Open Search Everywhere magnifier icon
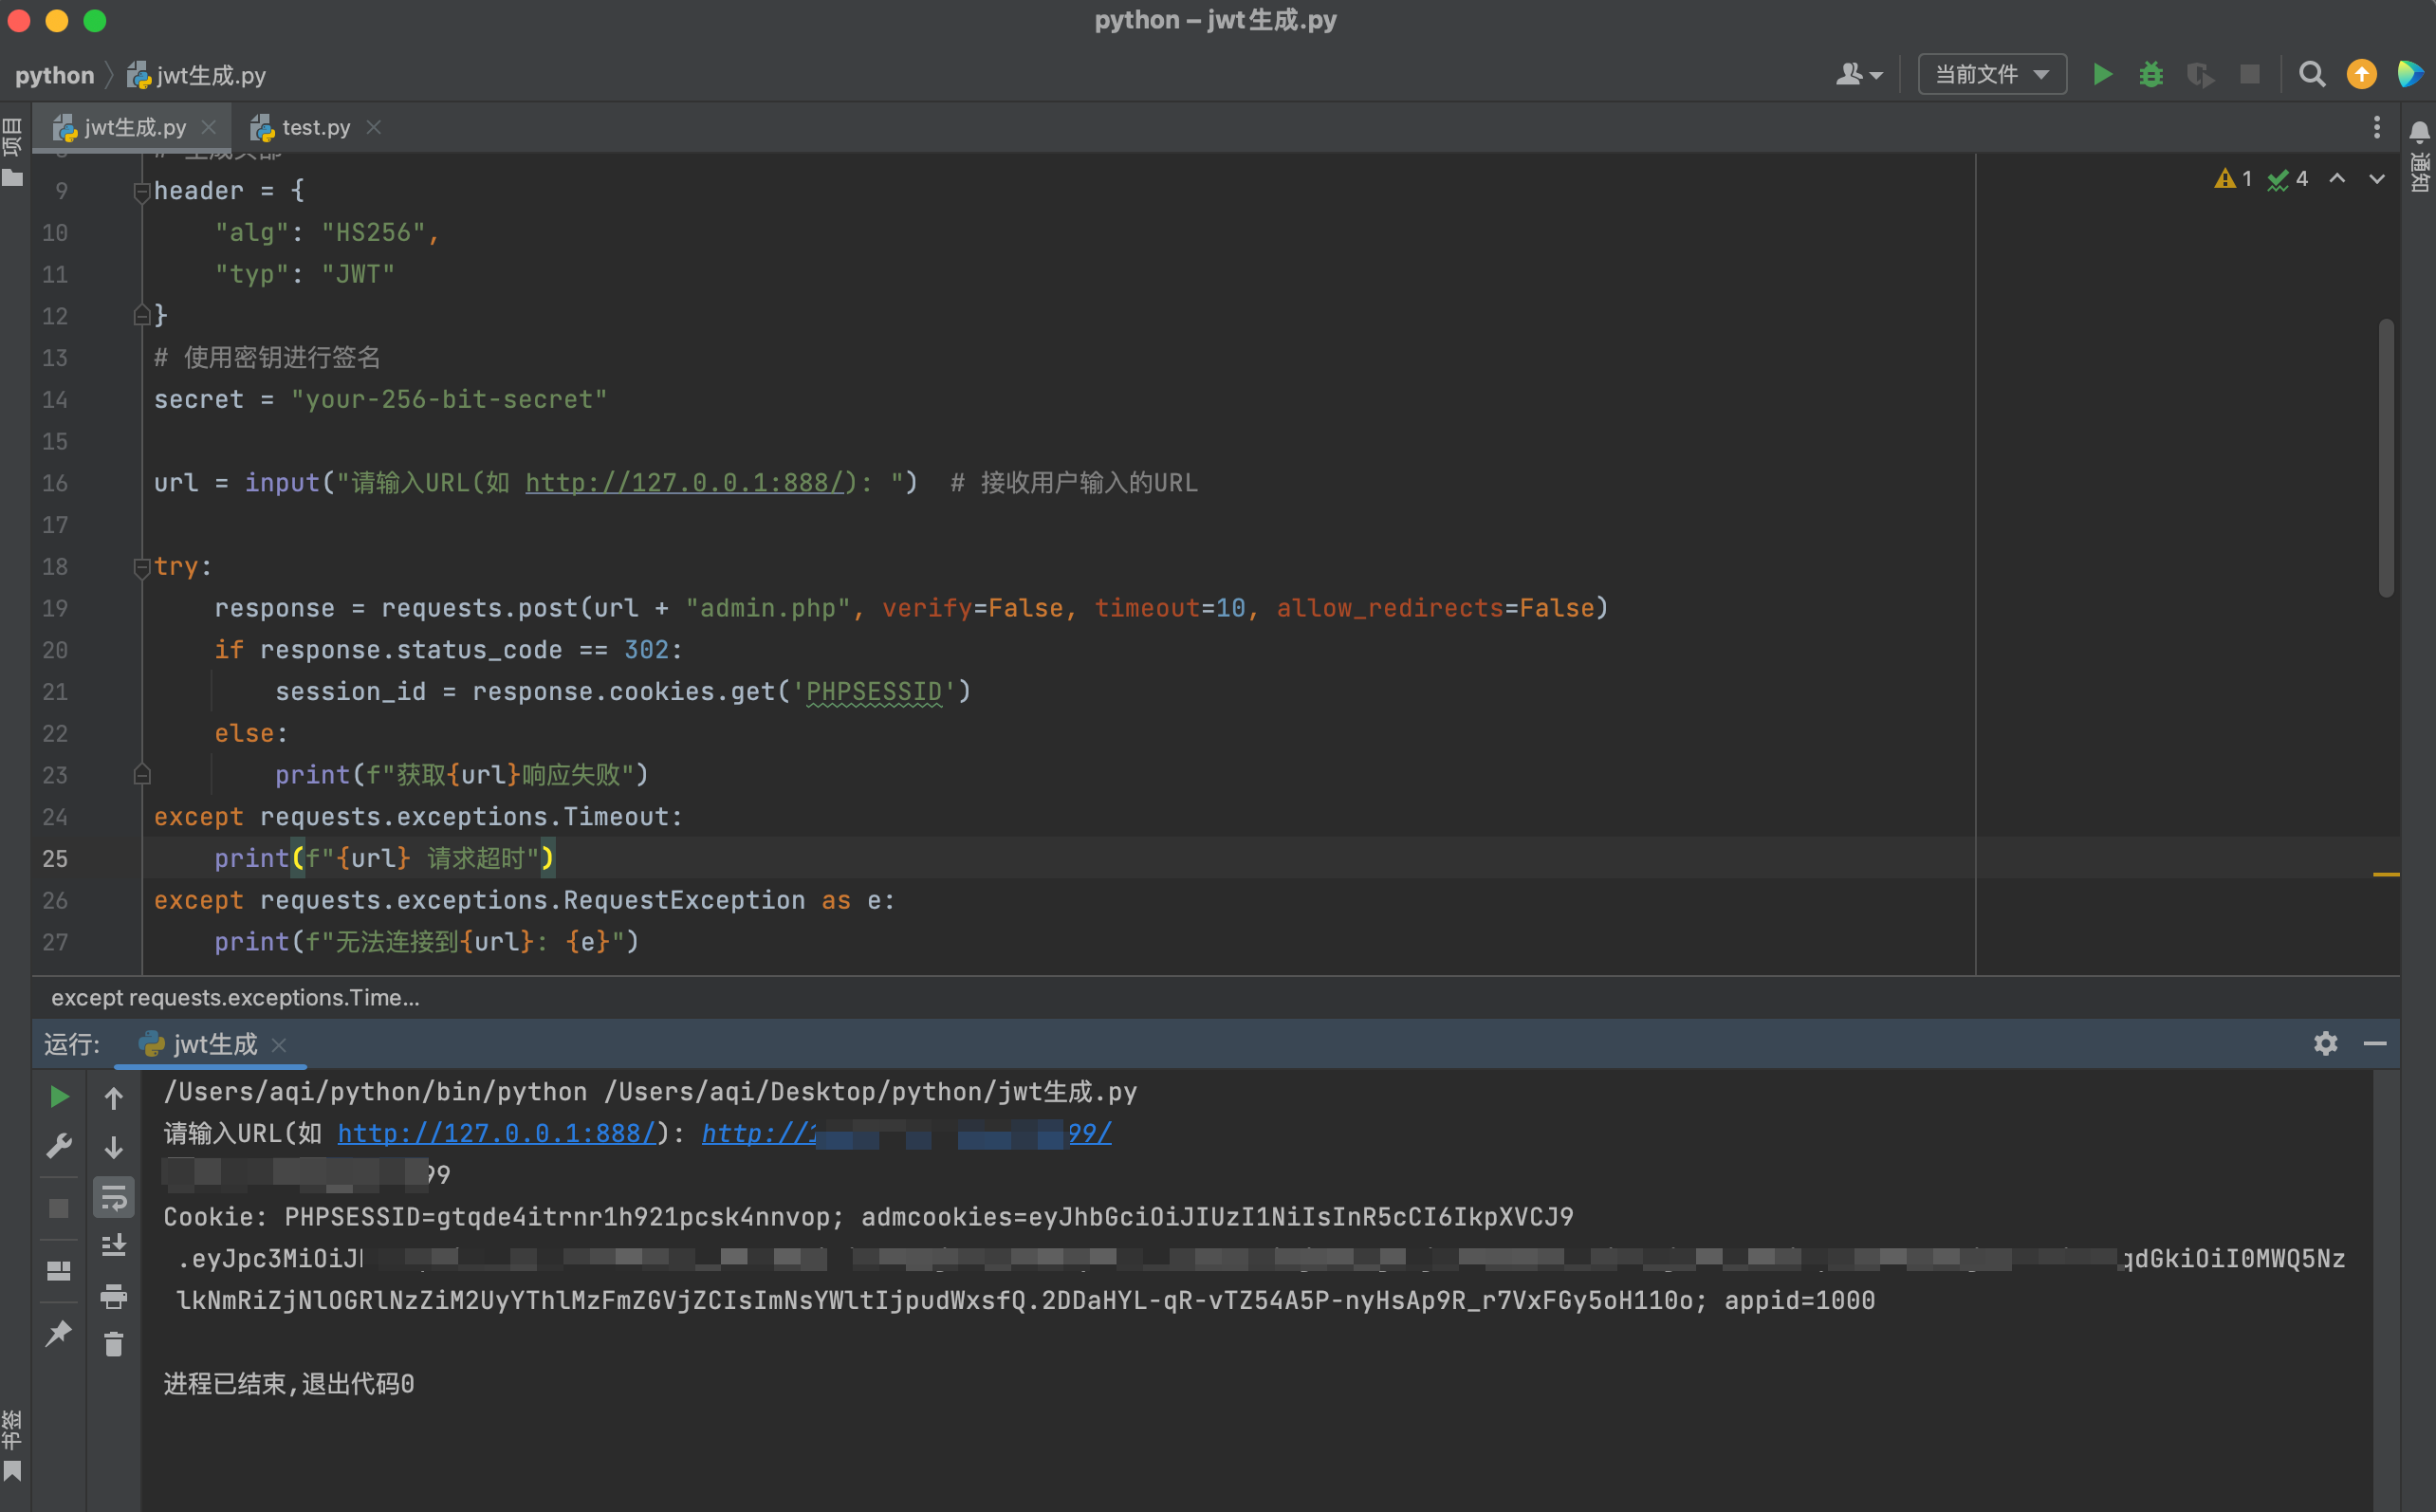This screenshot has width=2436, height=1512. [x=2311, y=75]
